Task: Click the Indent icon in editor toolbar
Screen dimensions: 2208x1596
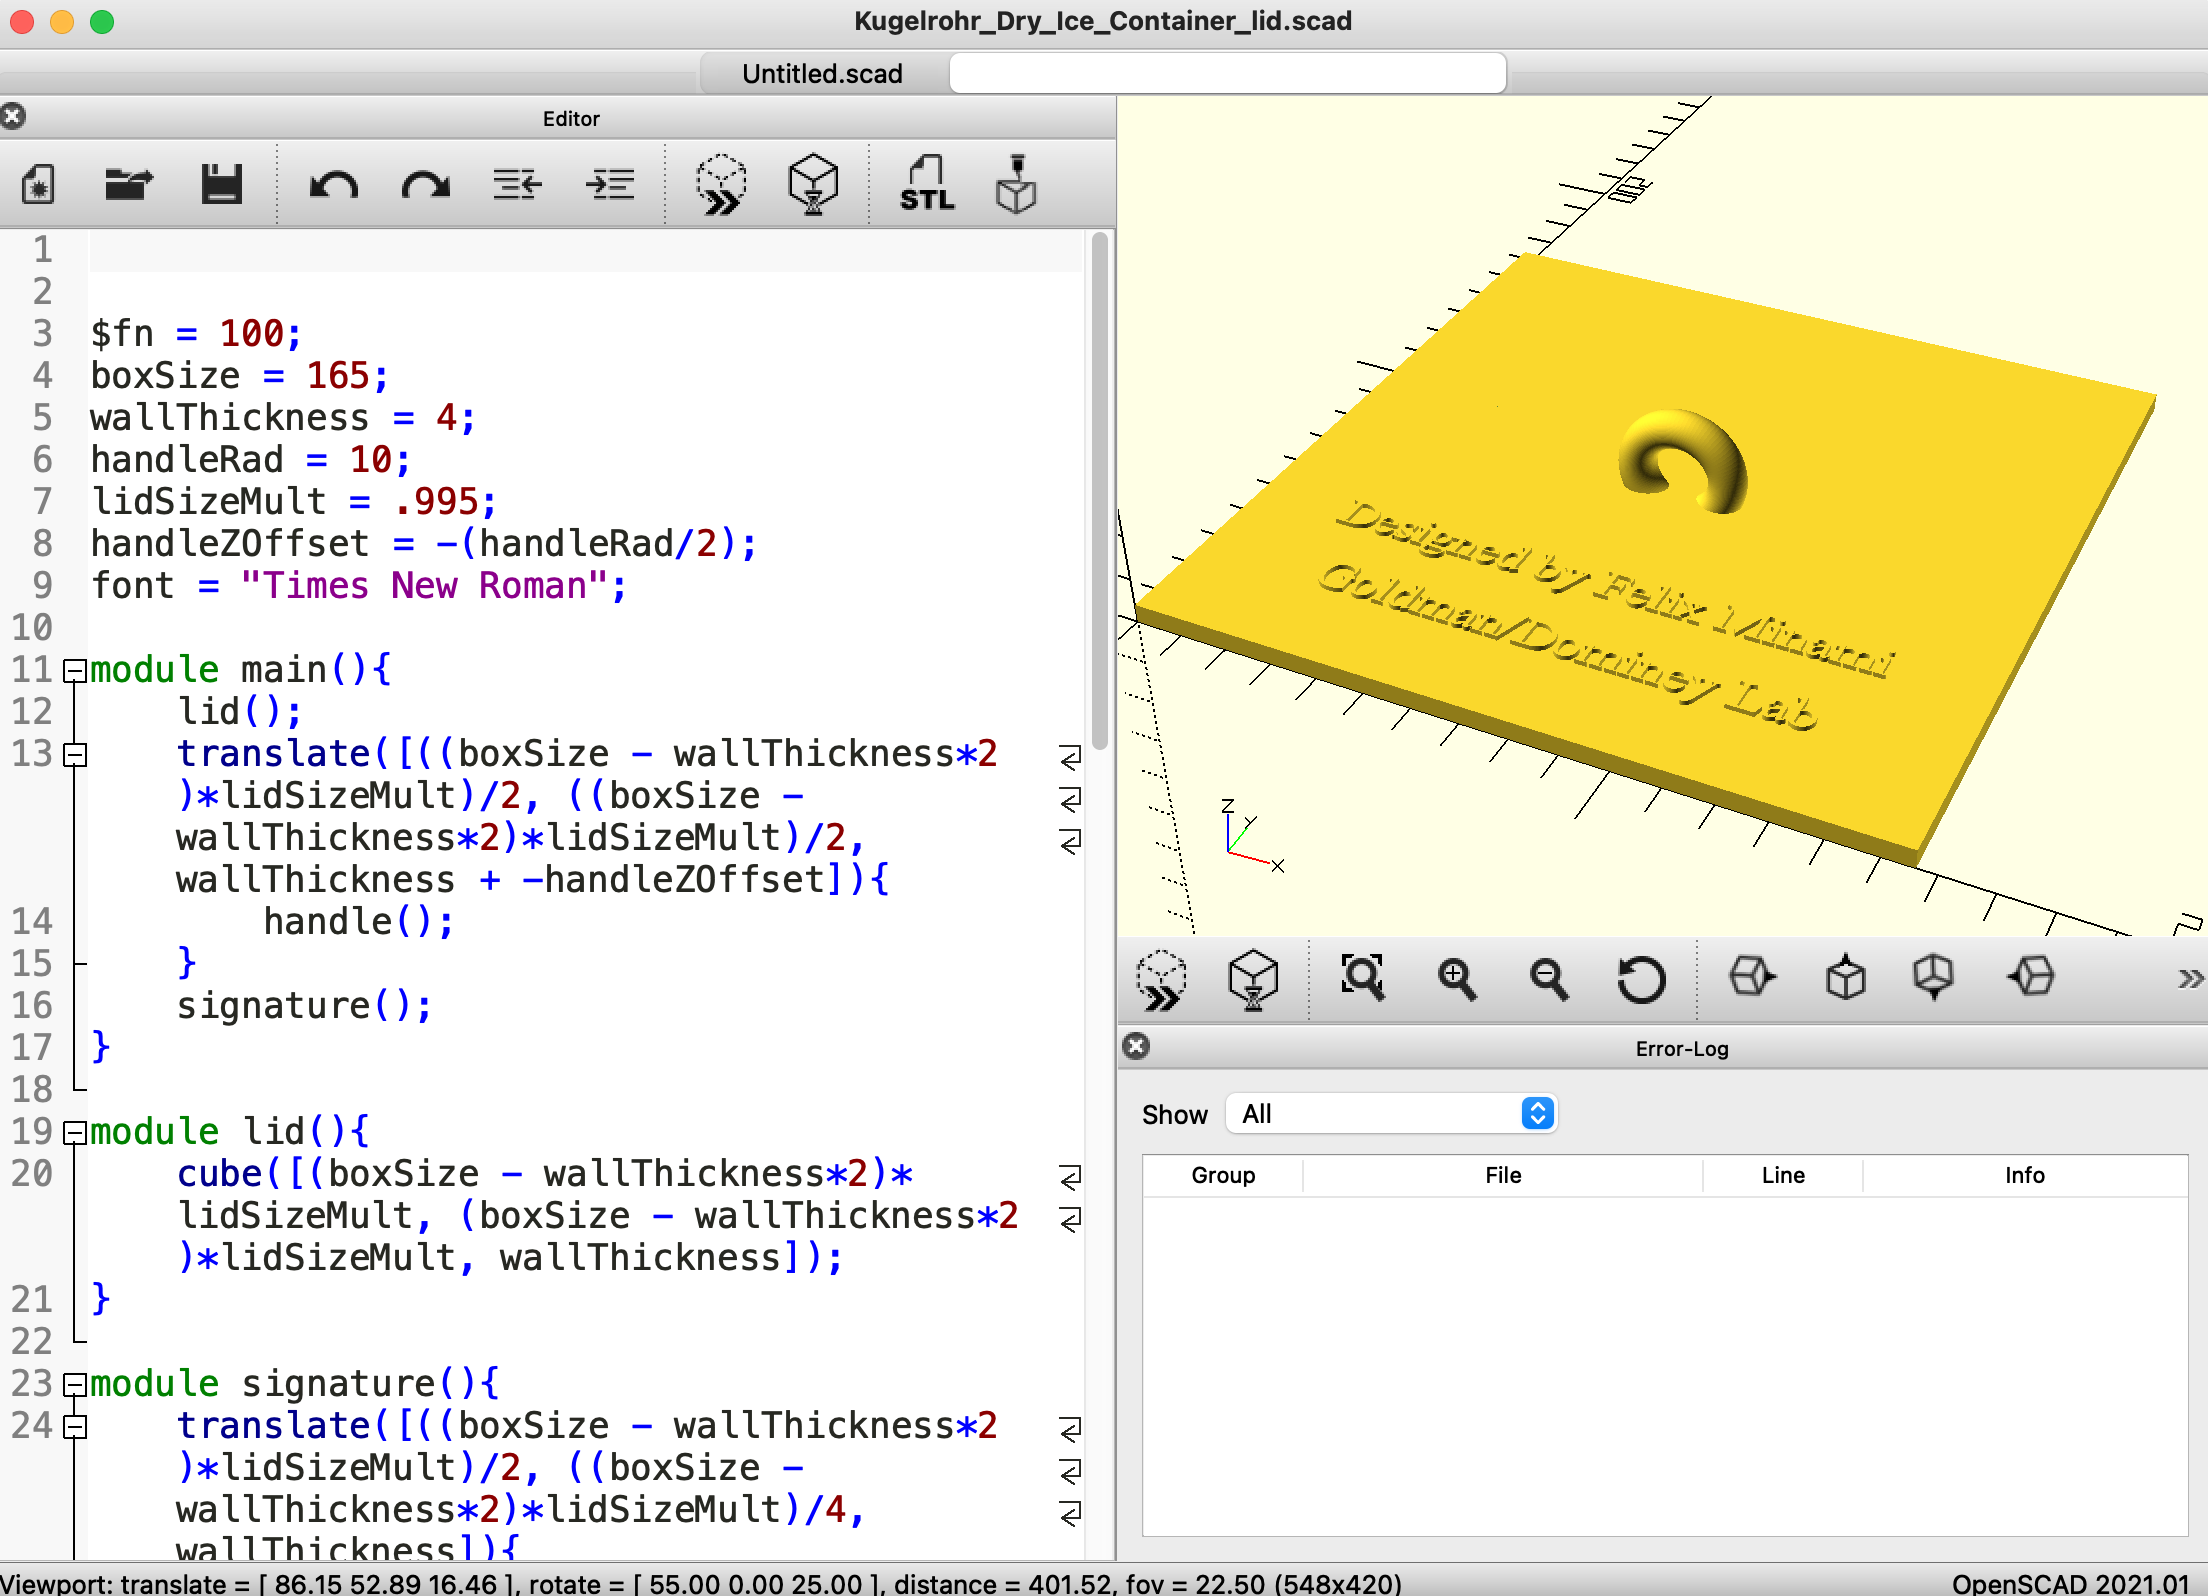Action: (609, 185)
